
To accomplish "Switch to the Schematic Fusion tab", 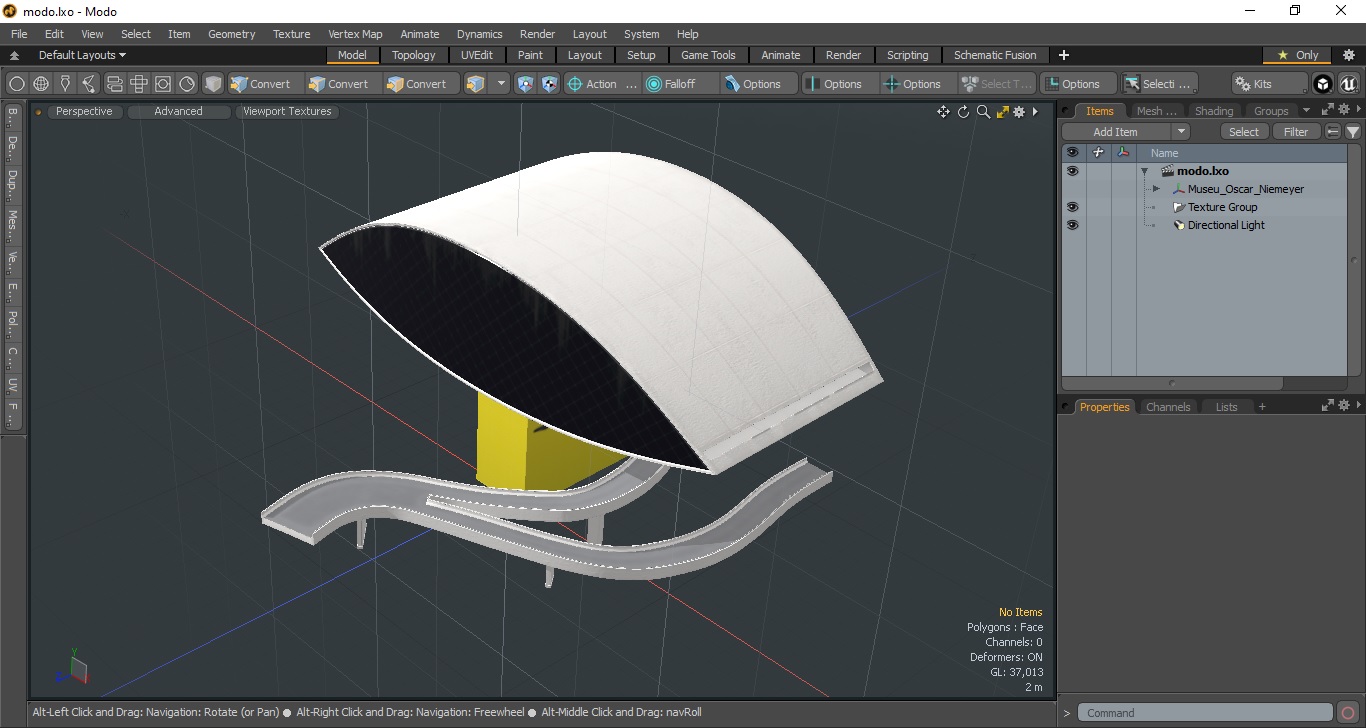I will pos(995,55).
